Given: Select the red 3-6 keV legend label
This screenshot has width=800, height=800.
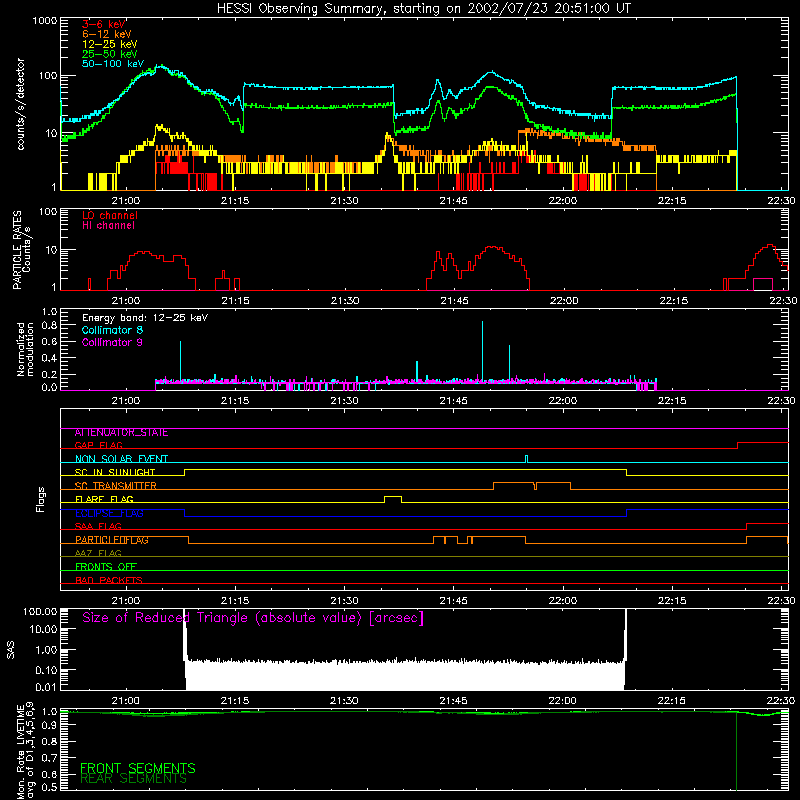Looking at the screenshot, I should pyautogui.click(x=104, y=24).
